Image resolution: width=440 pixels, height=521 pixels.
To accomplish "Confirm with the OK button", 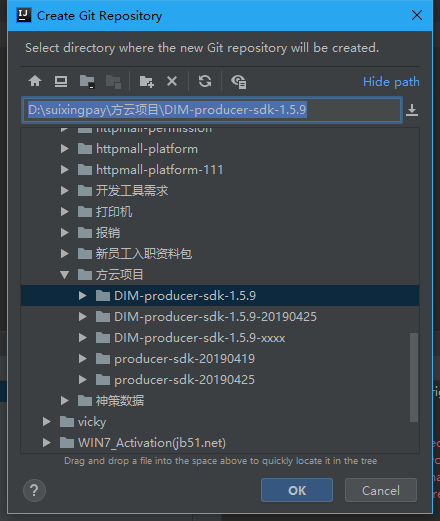I will 297,490.
